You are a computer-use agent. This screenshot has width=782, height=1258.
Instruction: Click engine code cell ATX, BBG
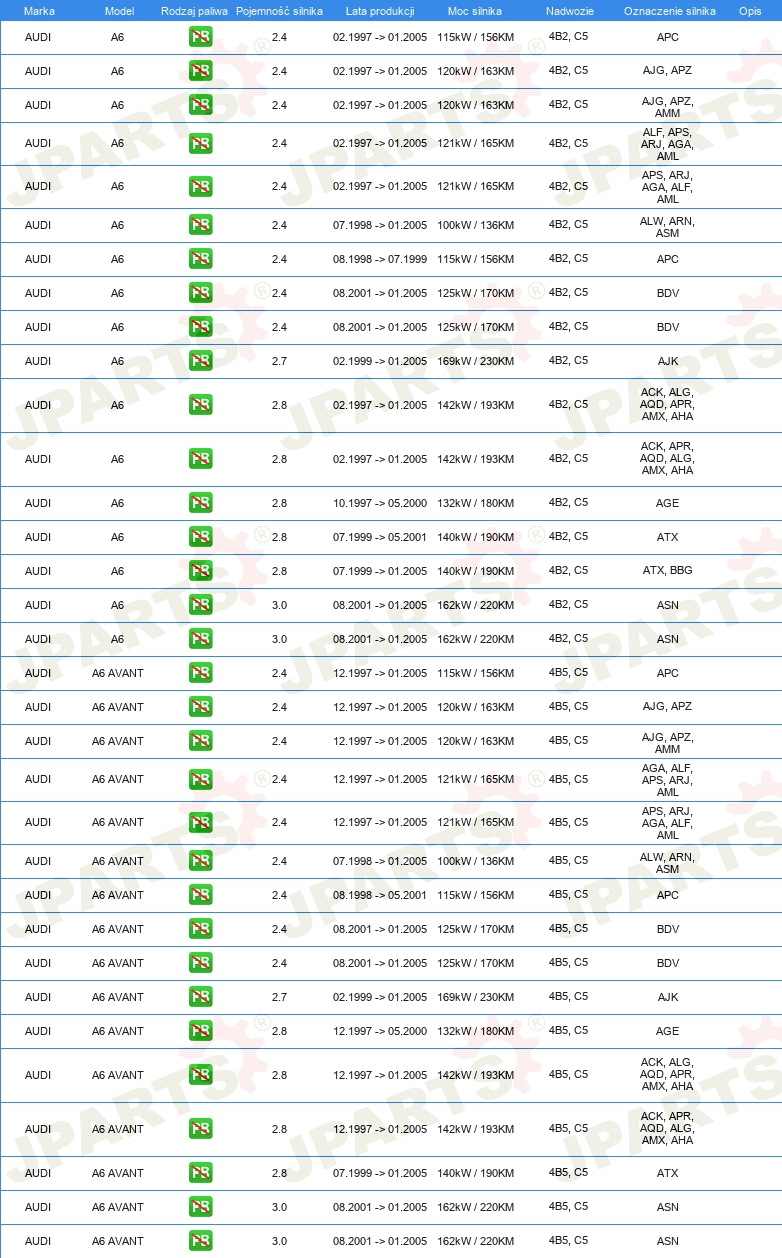click(x=668, y=571)
